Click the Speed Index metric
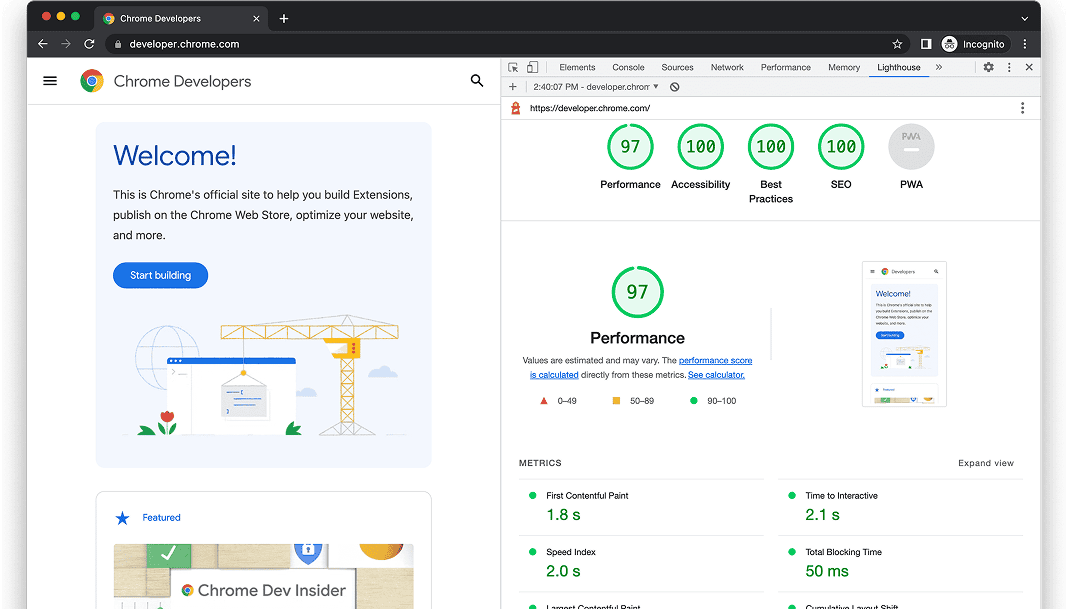The height and width of the screenshot is (609, 1066). click(641, 563)
